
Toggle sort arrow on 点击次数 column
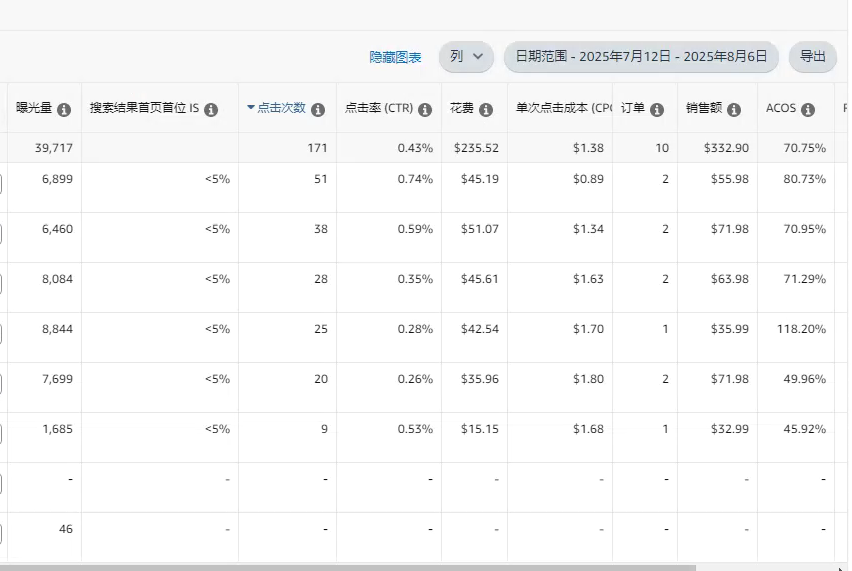point(250,108)
